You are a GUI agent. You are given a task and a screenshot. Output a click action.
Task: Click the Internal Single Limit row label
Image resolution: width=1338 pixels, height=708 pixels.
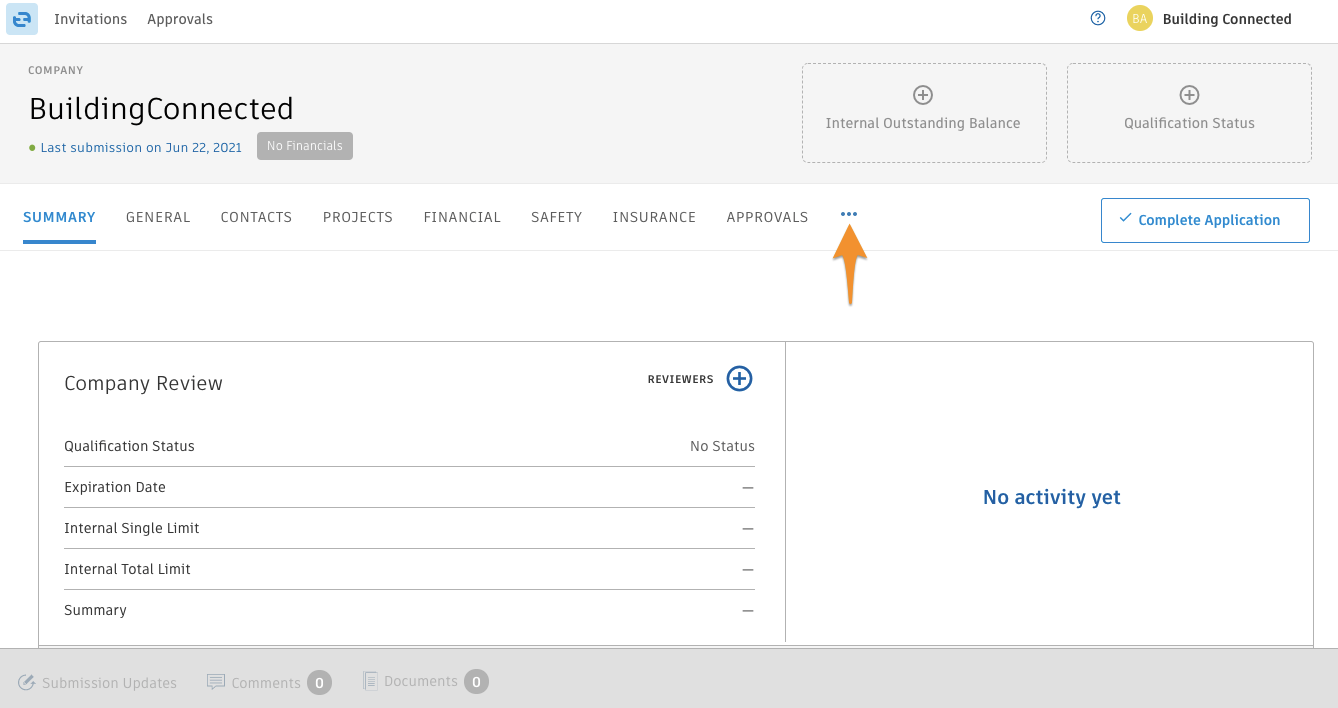pos(132,528)
